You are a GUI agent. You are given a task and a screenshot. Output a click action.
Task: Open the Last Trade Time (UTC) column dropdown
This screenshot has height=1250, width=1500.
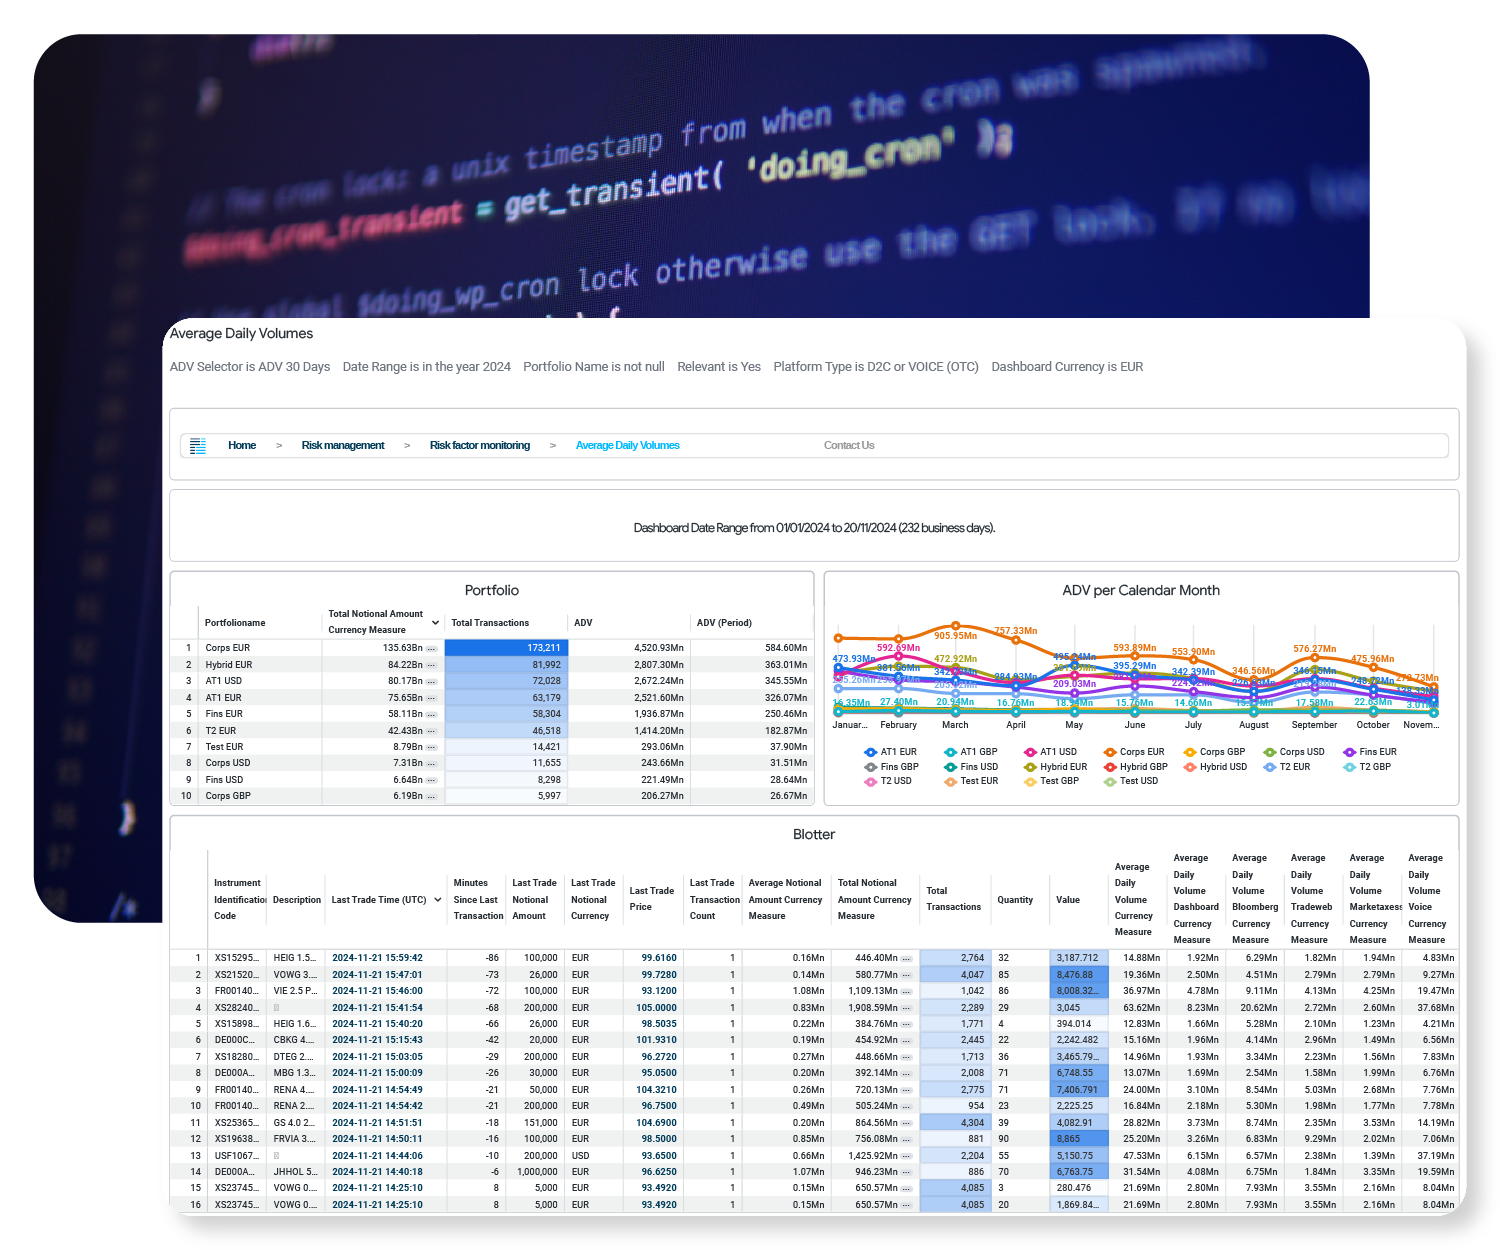pos(438,899)
